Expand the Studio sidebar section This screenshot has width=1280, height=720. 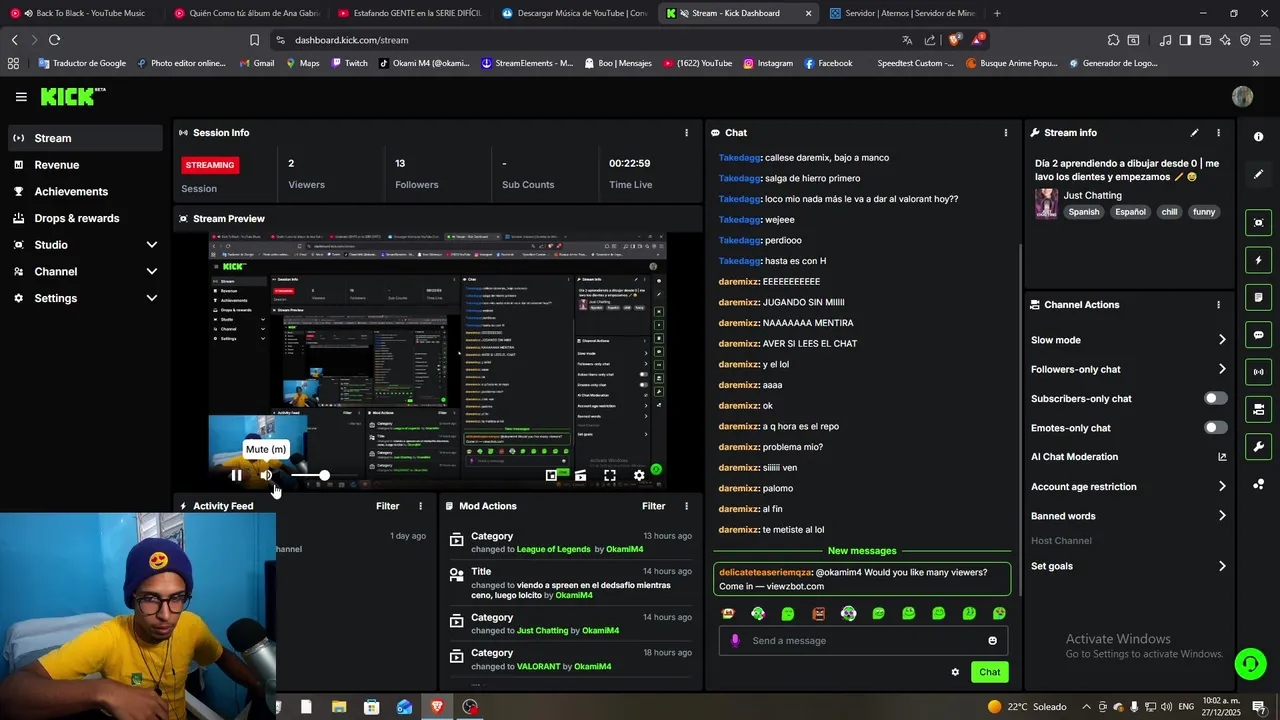coord(85,245)
